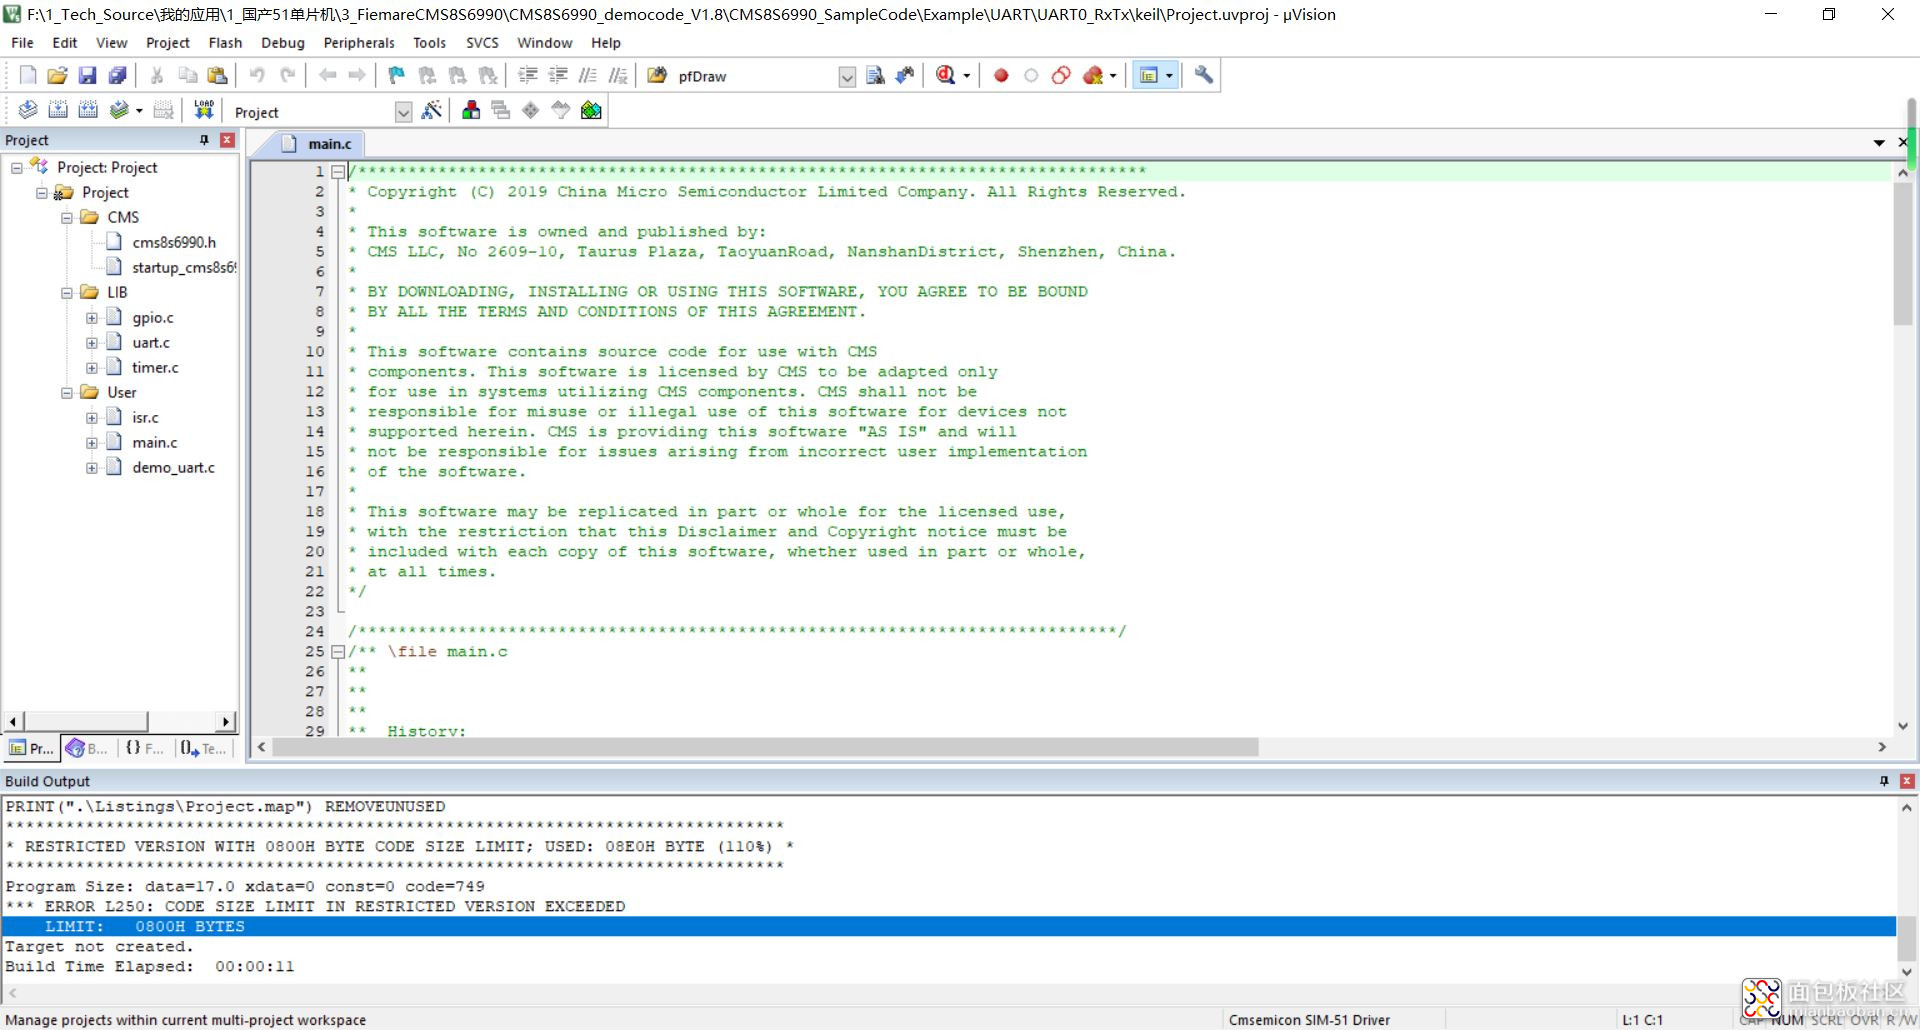Open debug button dropdown arrow

[966, 76]
